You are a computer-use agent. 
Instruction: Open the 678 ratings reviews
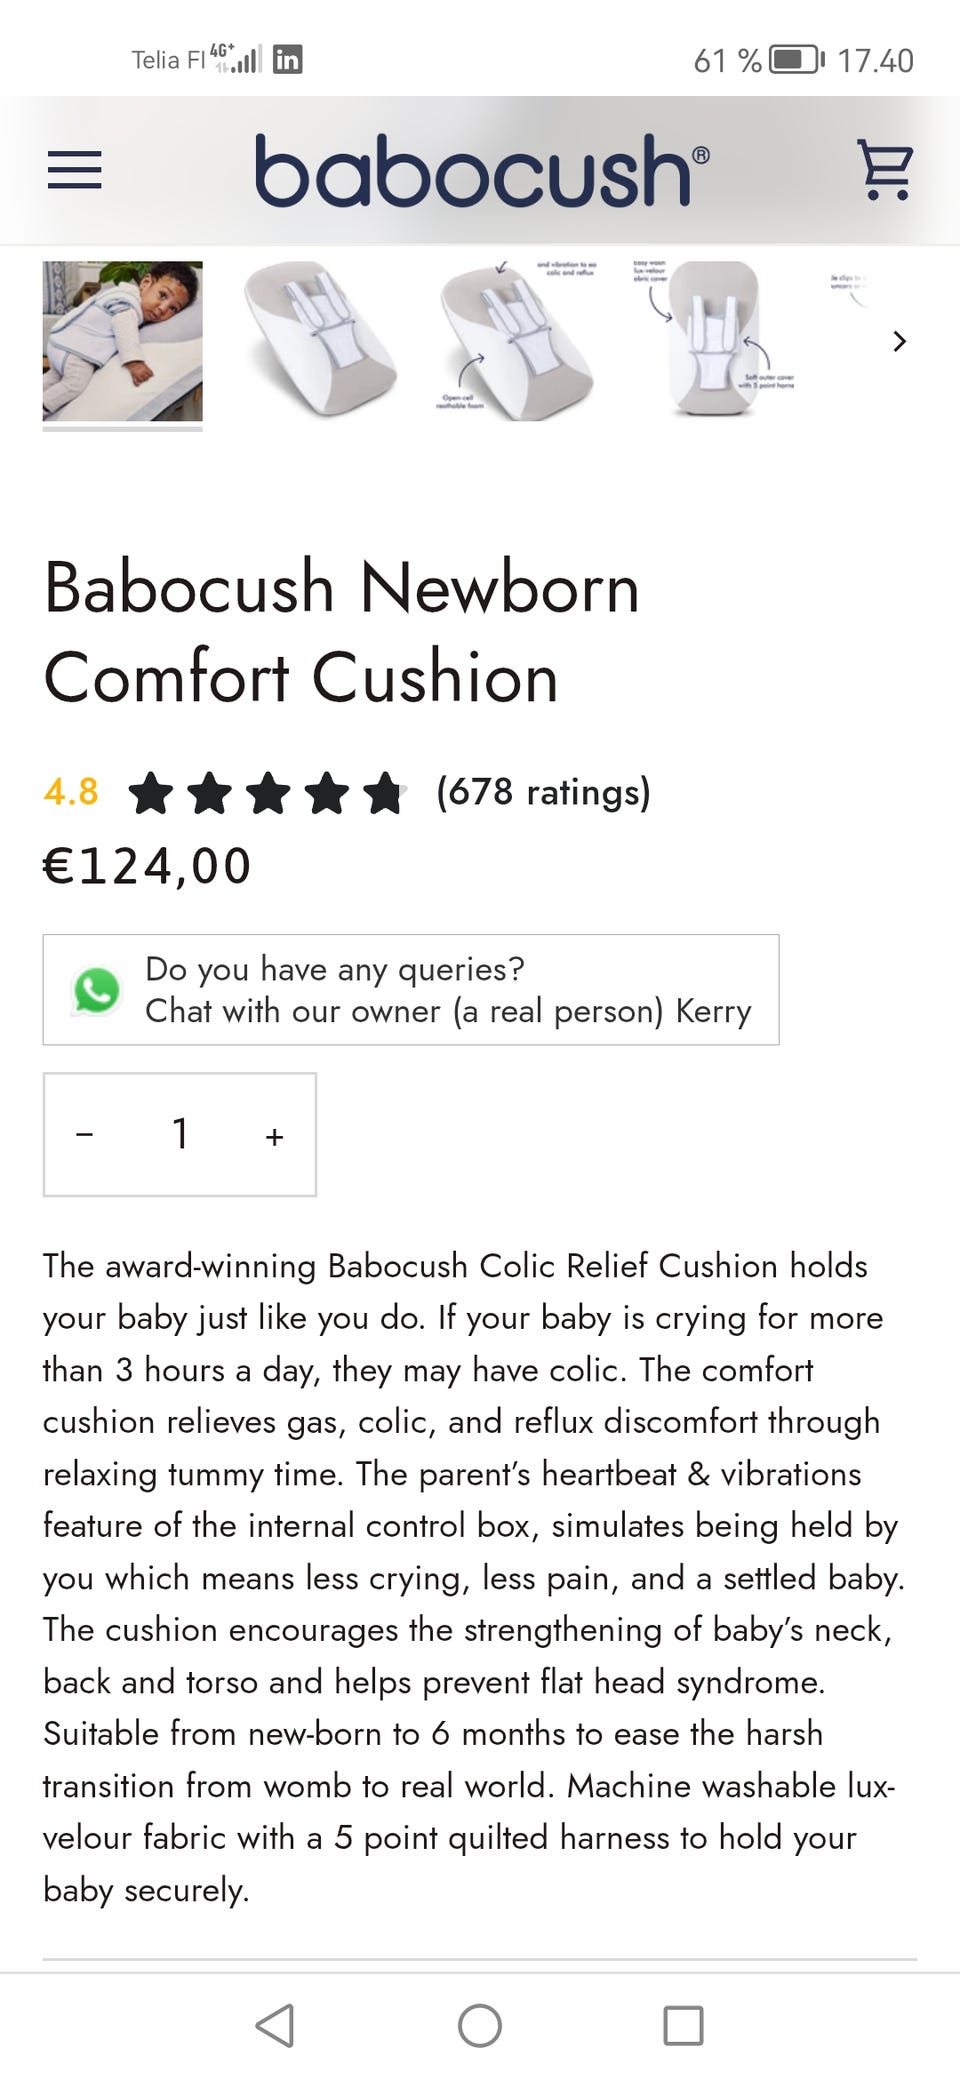click(543, 792)
